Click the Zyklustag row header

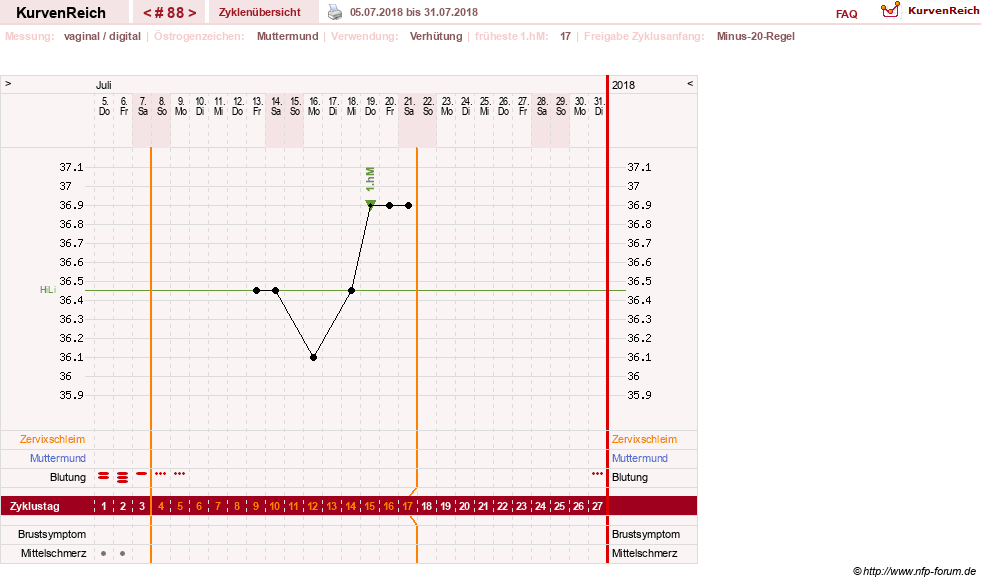pyautogui.click(x=34, y=506)
